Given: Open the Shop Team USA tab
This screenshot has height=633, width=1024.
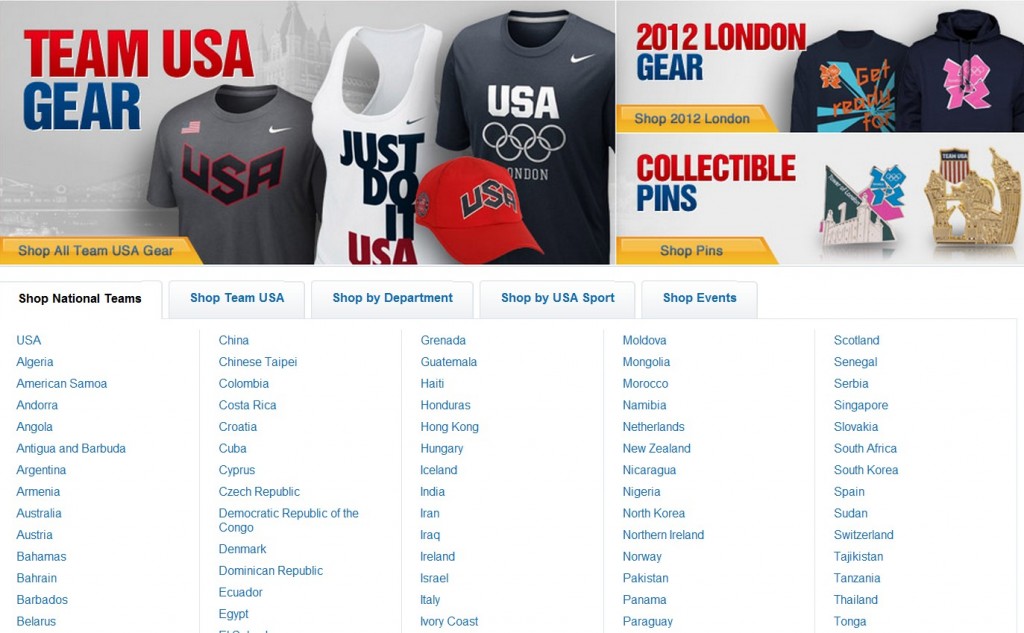Looking at the screenshot, I should (237, 299).
